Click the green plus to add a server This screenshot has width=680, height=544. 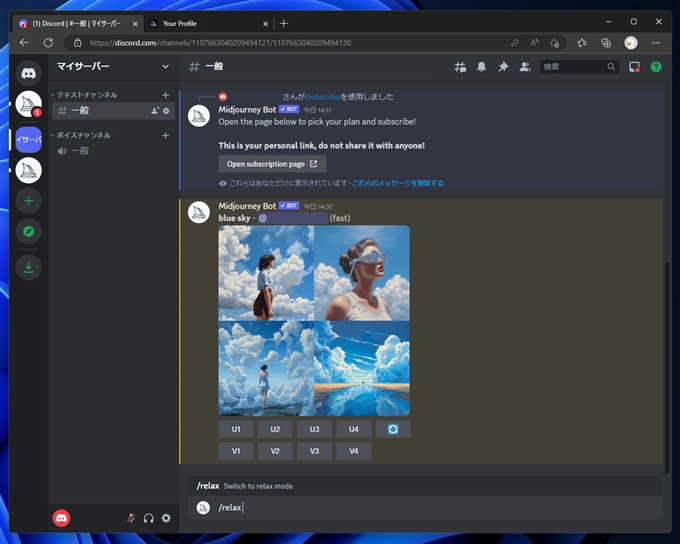pyautogui.click(x=29, y=201)
